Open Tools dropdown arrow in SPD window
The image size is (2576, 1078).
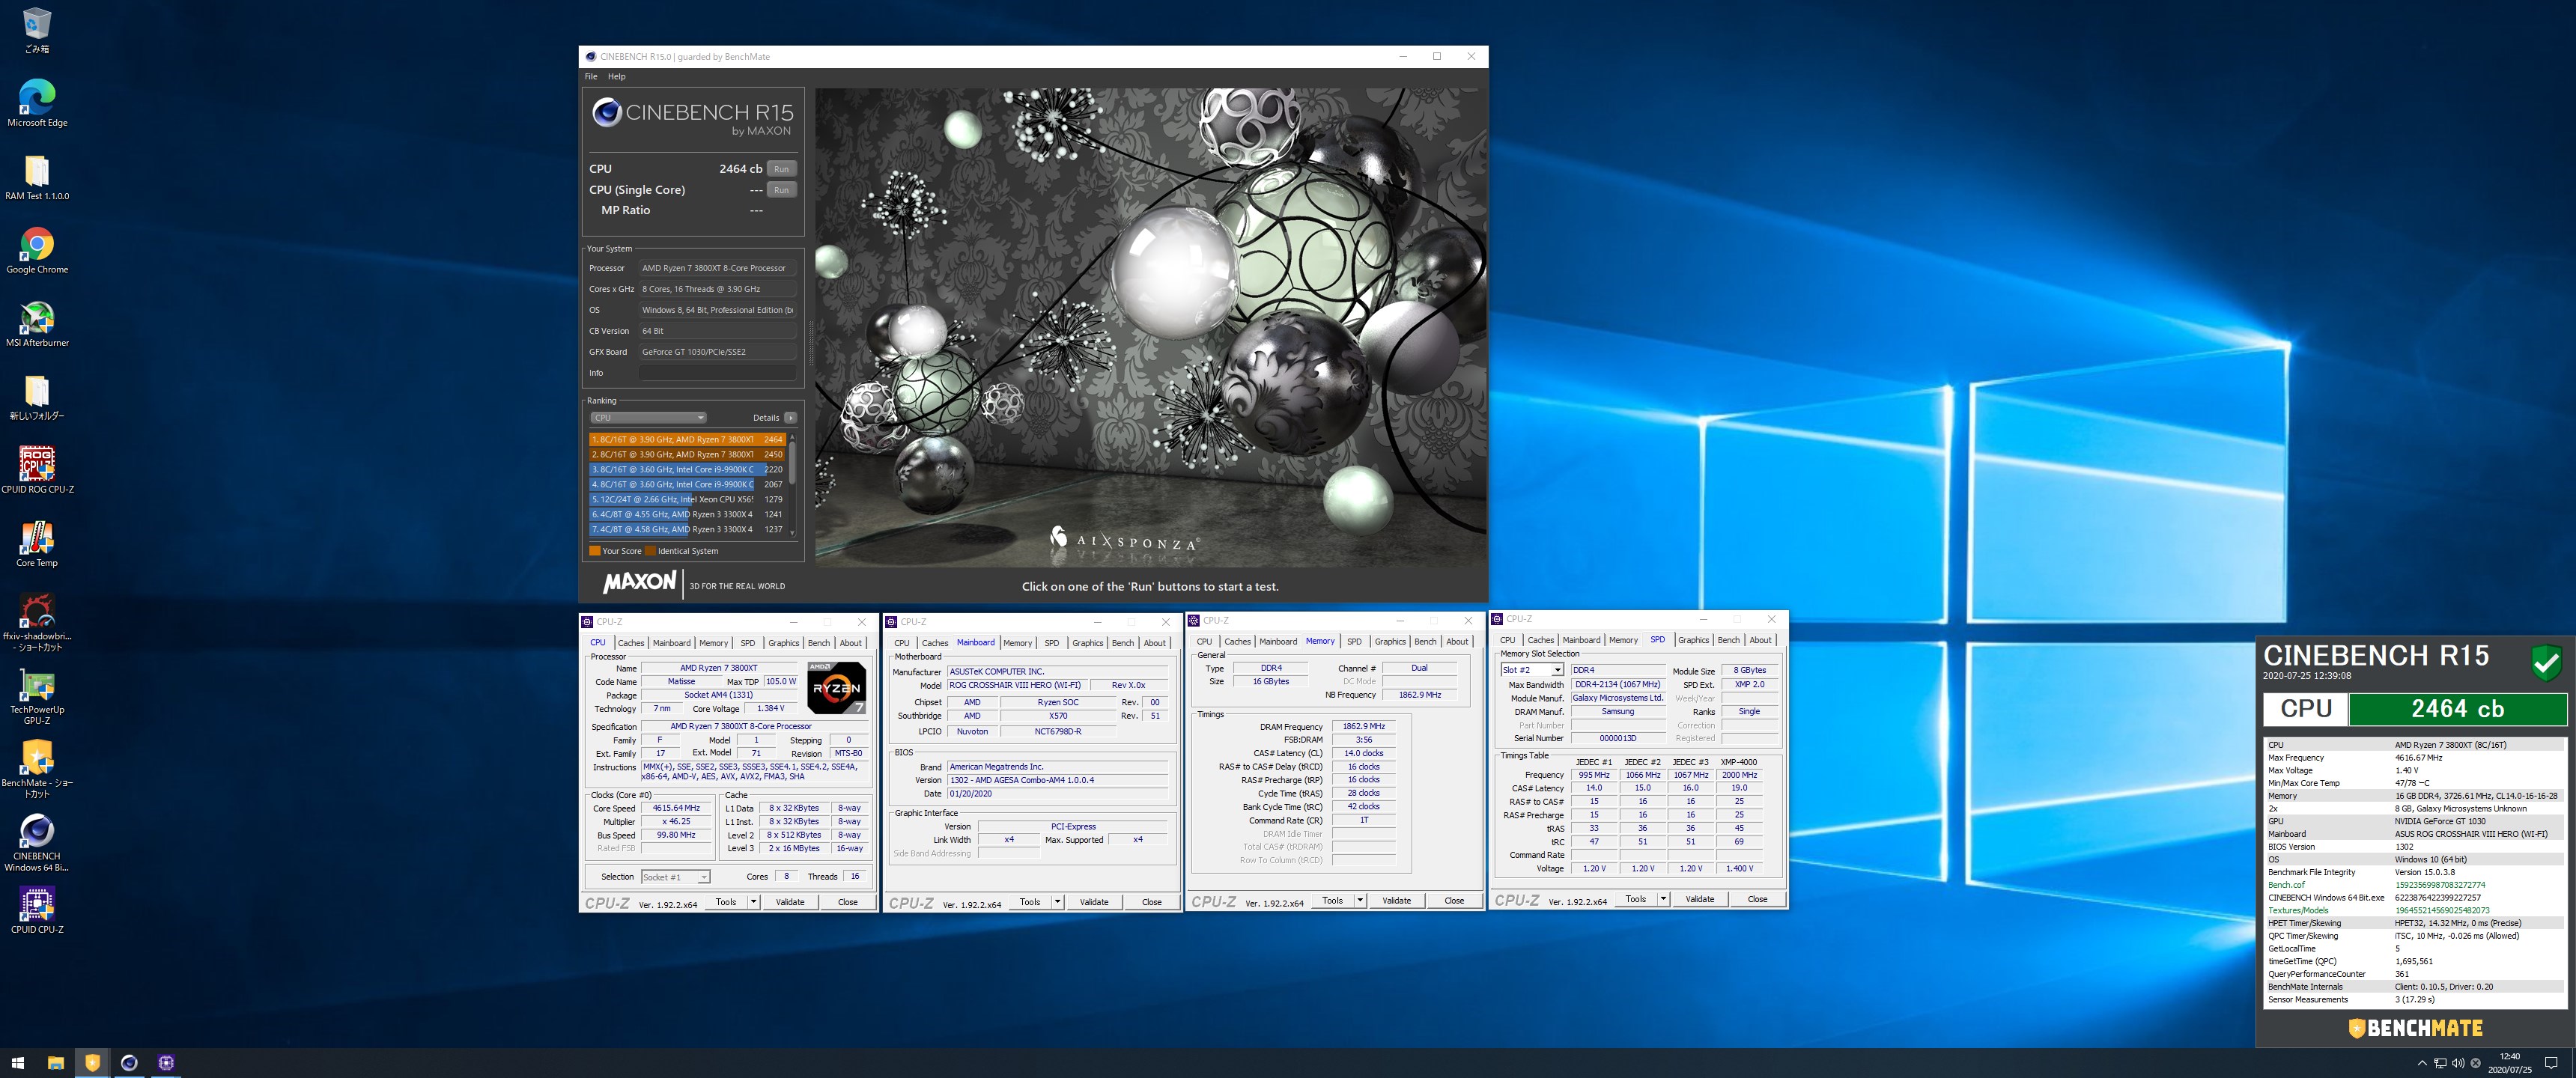pyautogui.click(x=1663, y=899)
